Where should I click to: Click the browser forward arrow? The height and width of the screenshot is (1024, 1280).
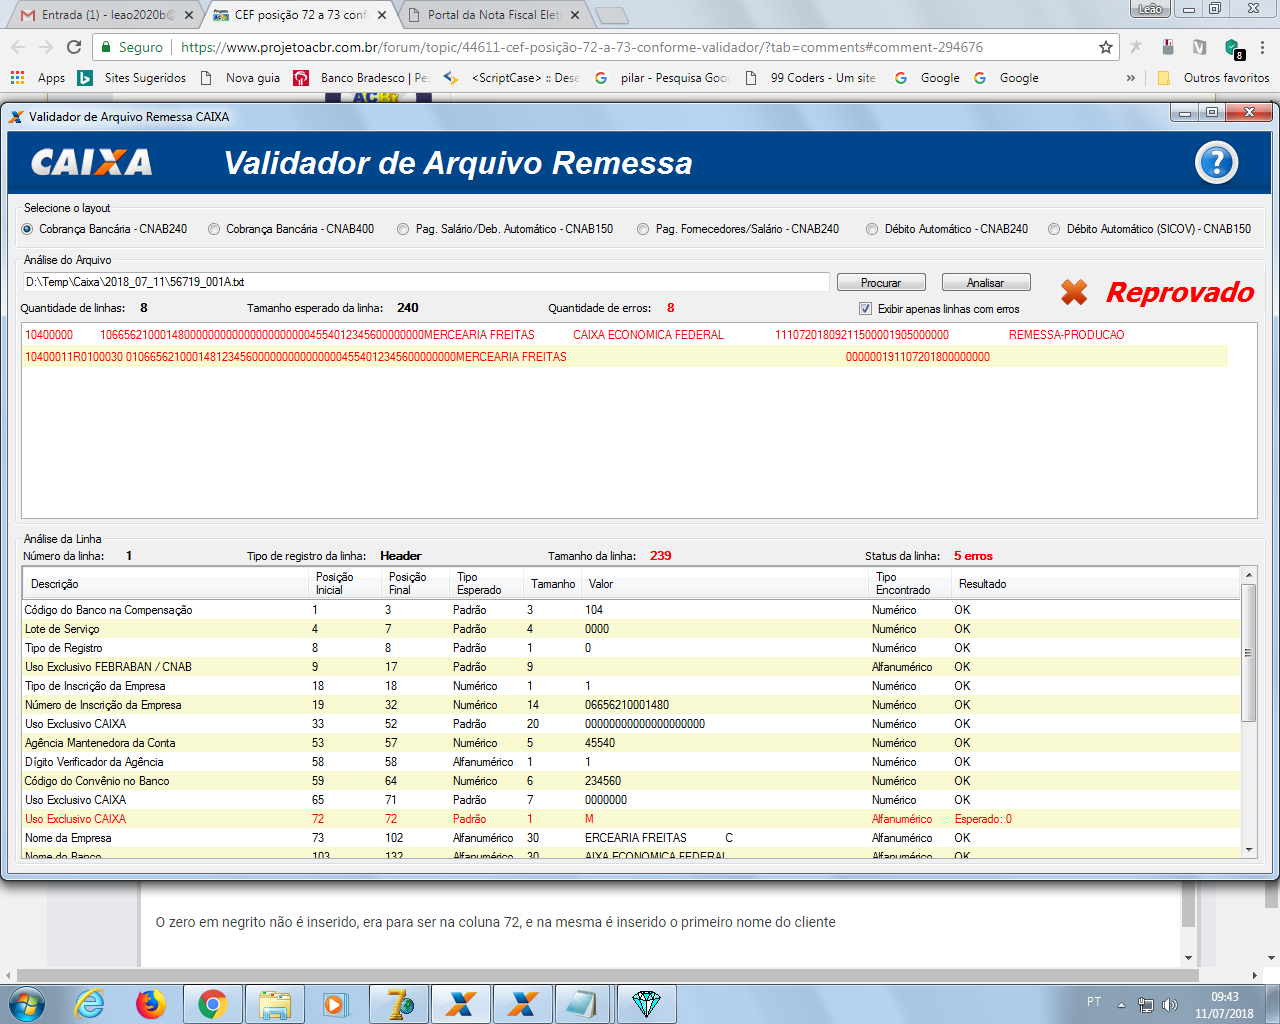coord(46,47)
